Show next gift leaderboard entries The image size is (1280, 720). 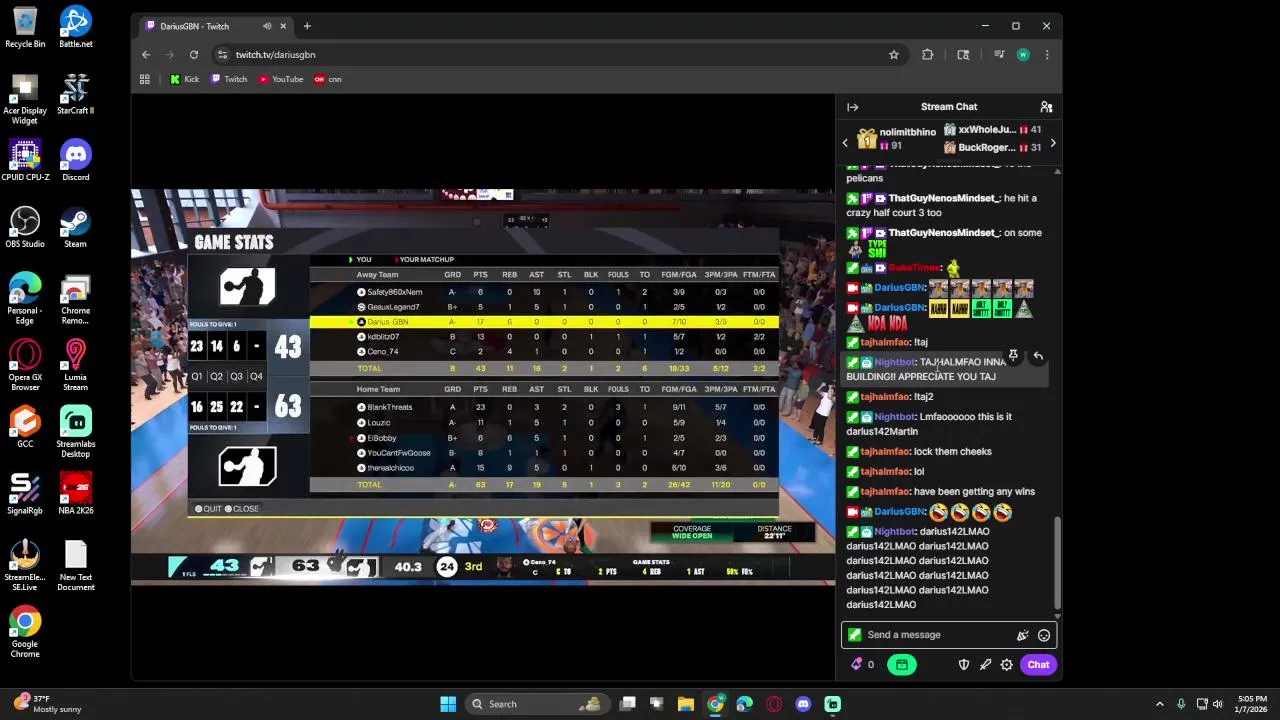pos(1052,143)
